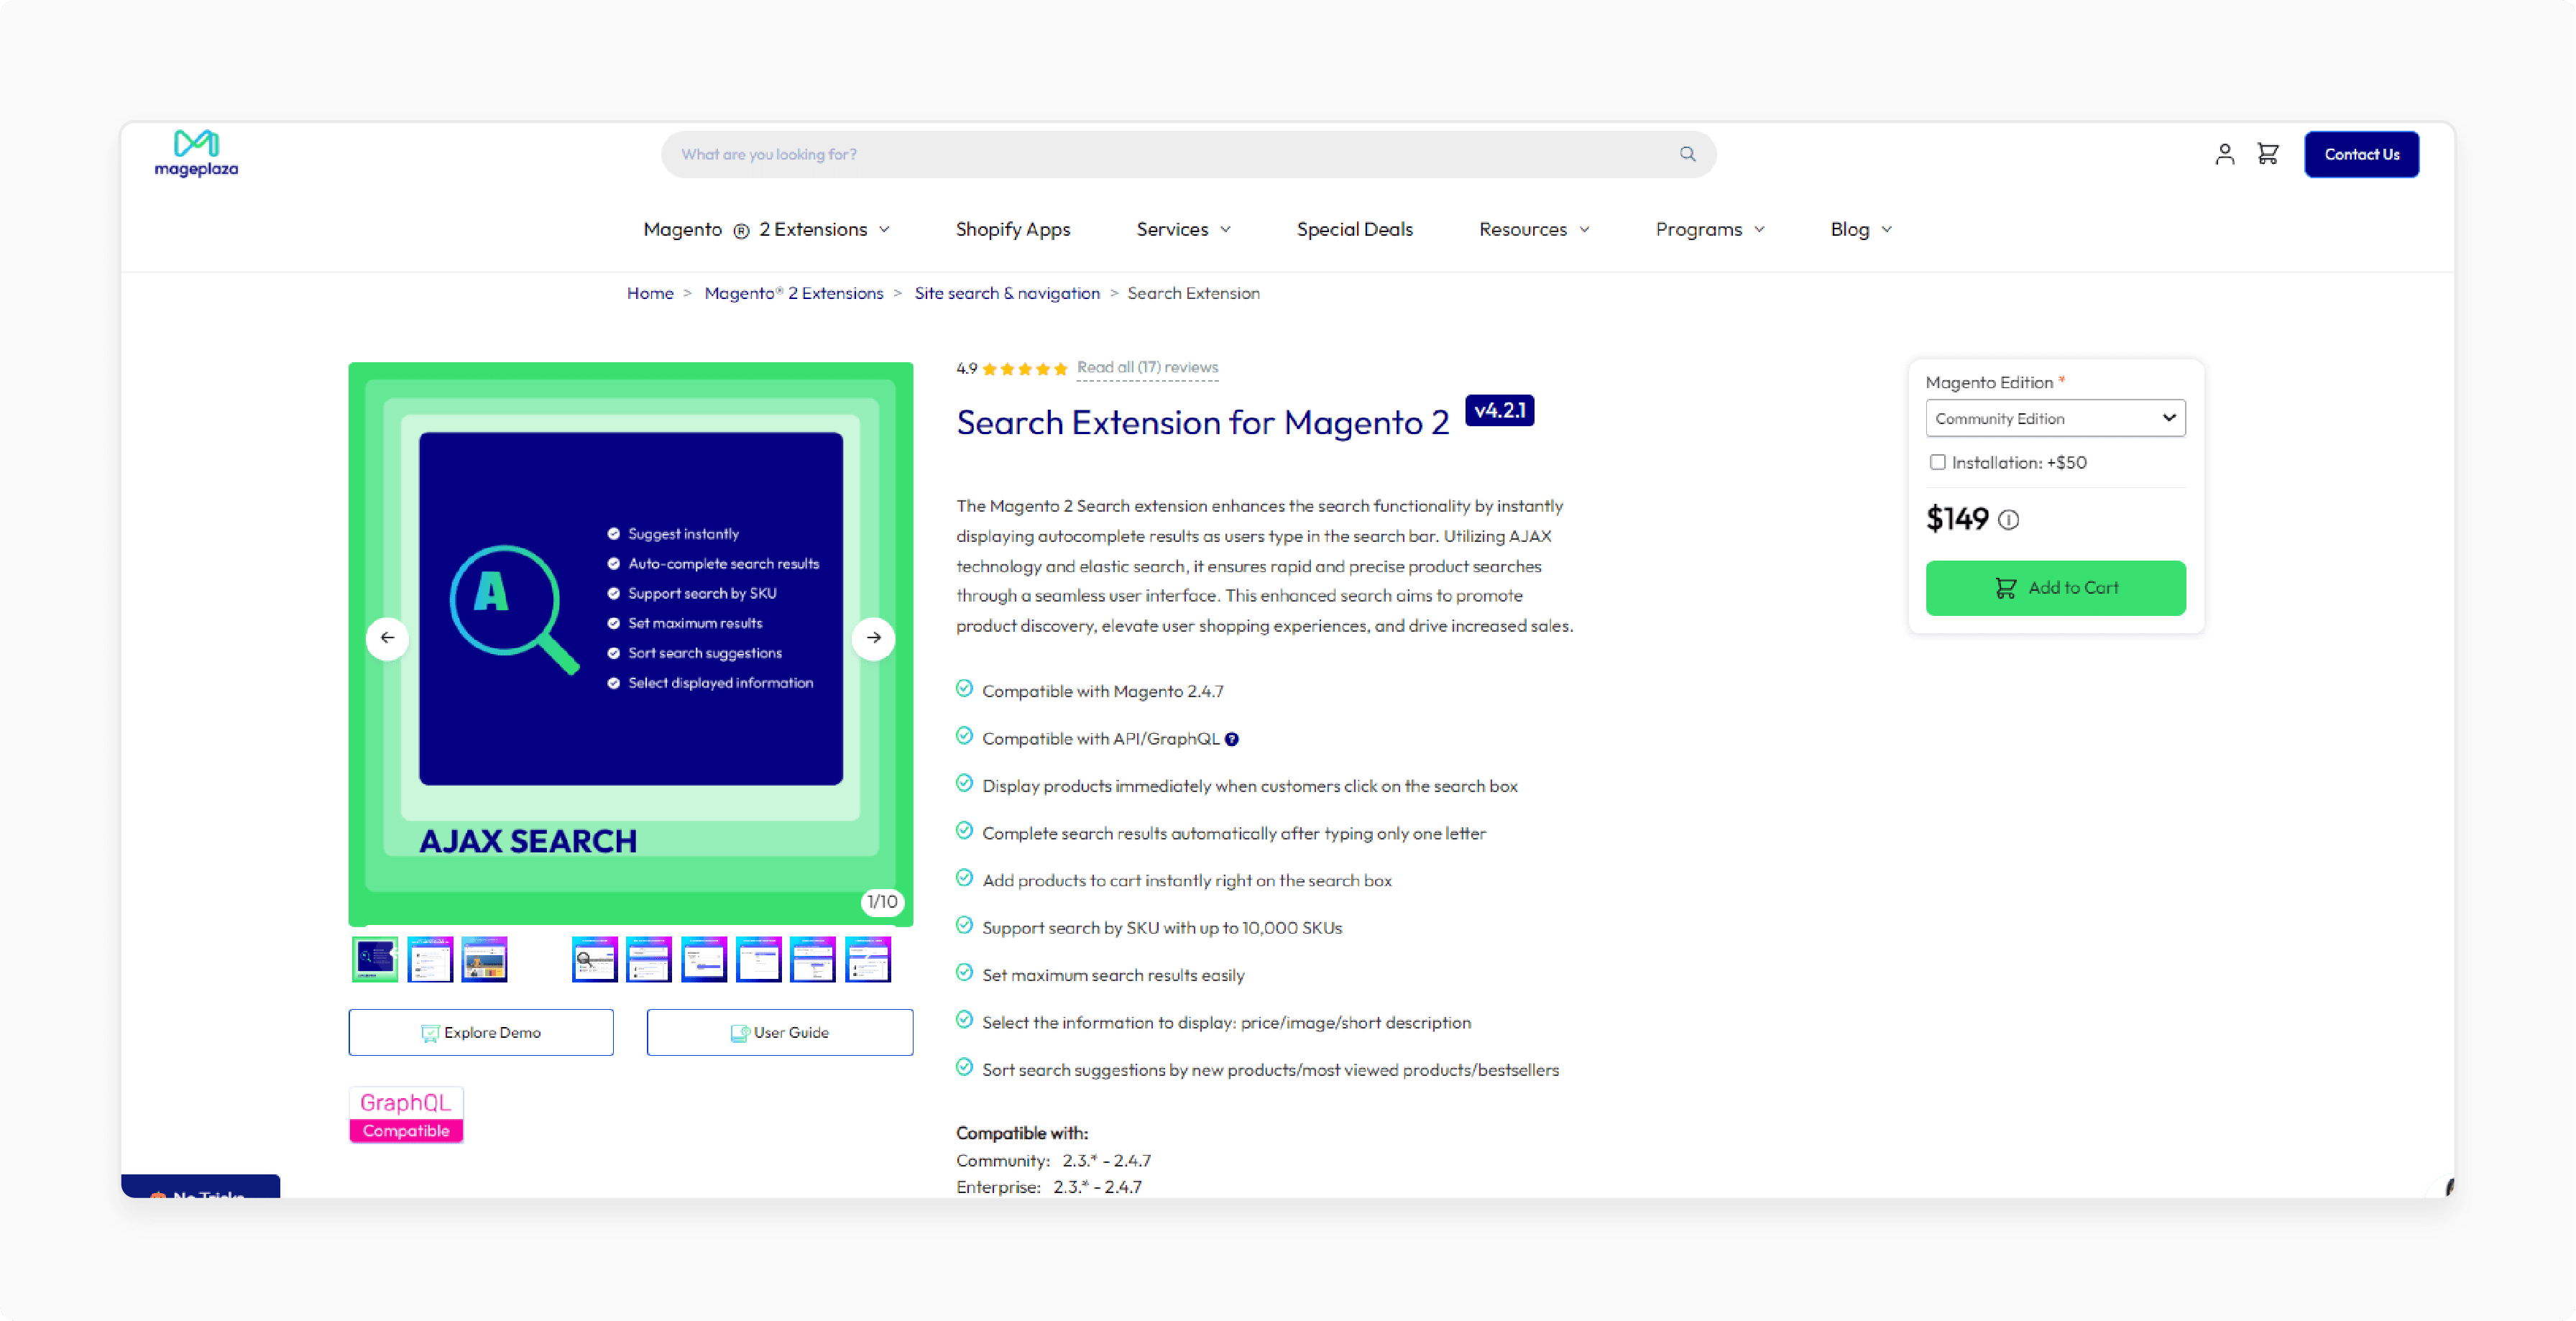
Task: Click 'Community: 2.3.* - 2.4.7' text
Action: (1053, 1161)
